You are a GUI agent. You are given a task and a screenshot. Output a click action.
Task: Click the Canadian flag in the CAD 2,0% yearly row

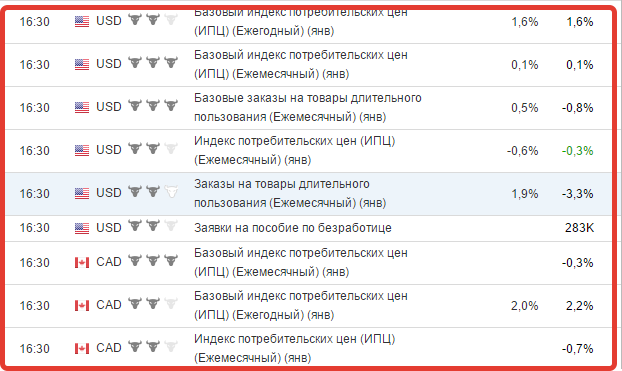82,306
